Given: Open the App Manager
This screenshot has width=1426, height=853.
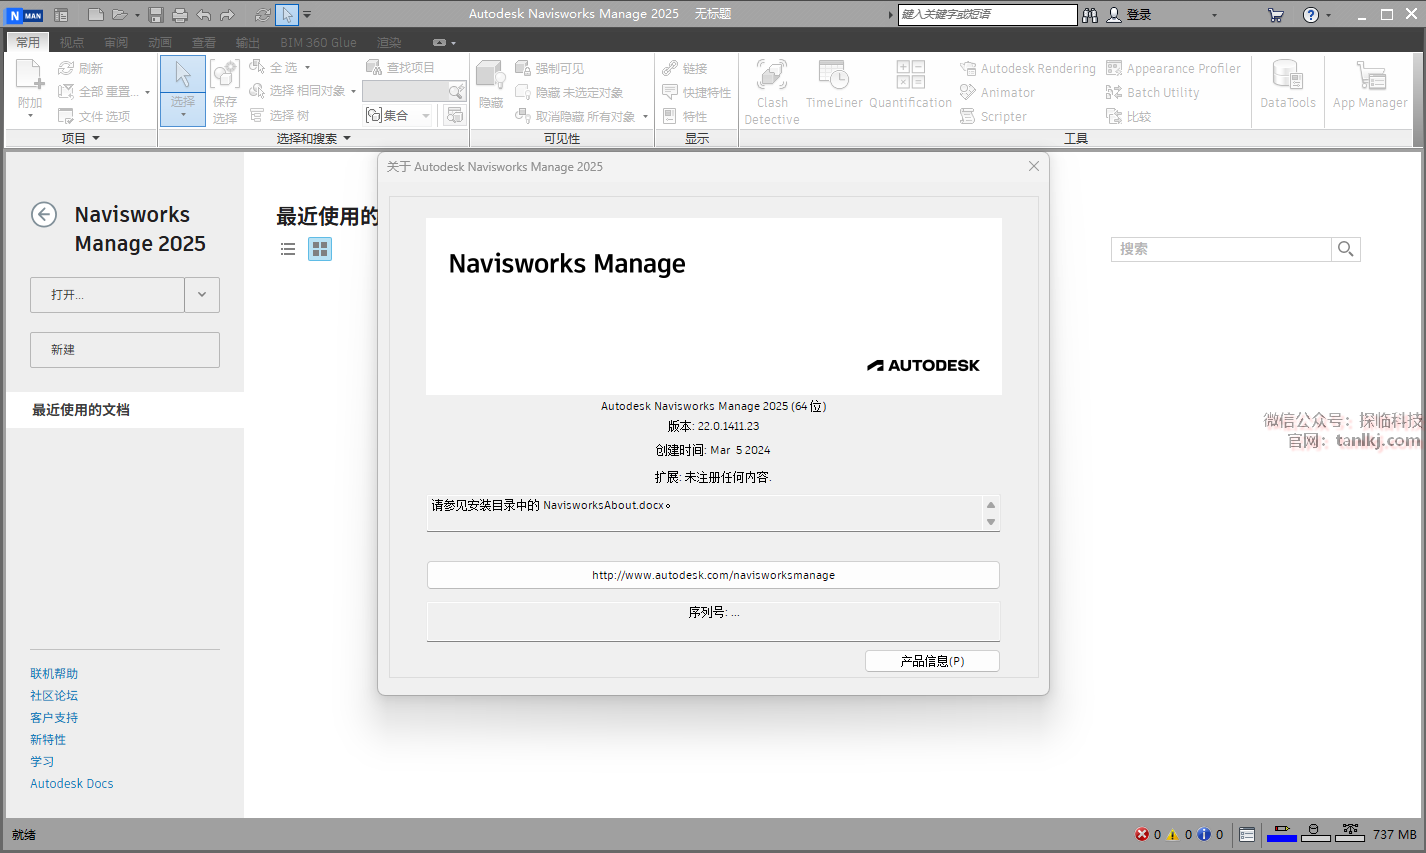Looking at the screenshot, I should pos(1370,78).
